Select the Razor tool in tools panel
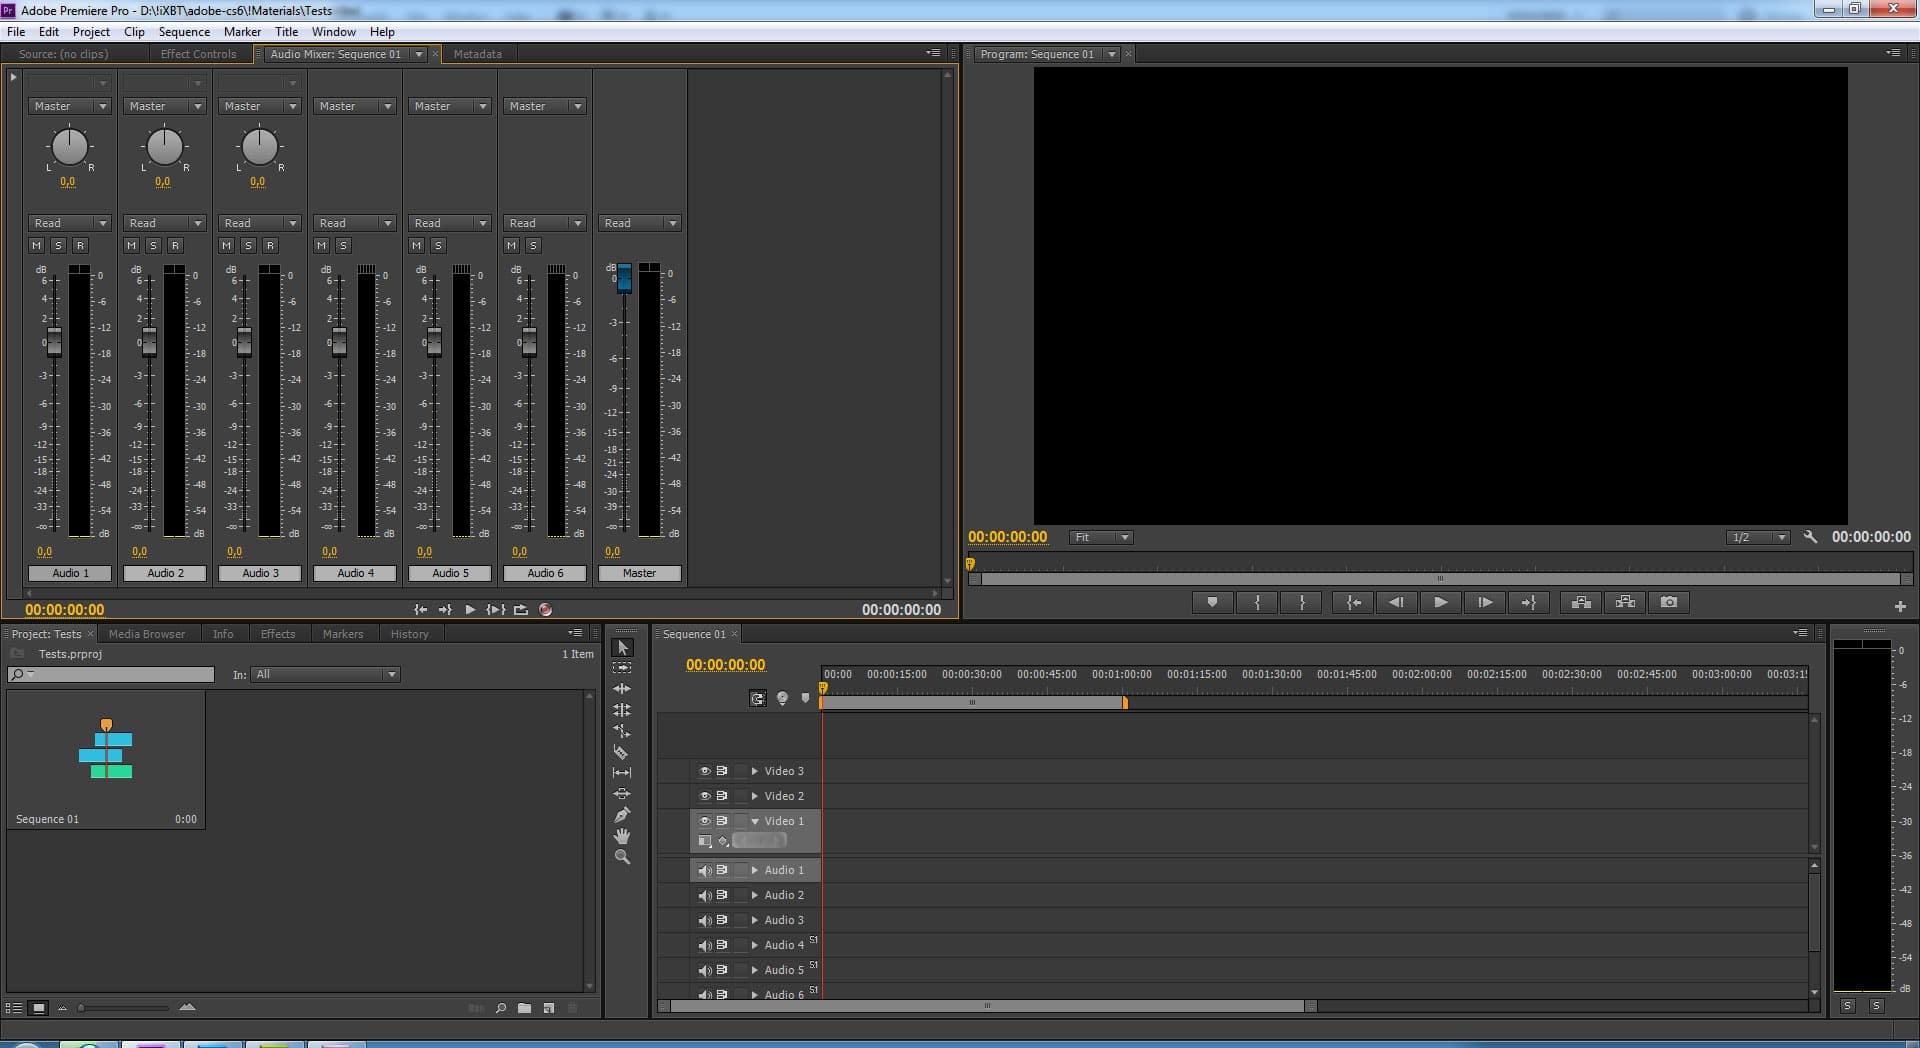 (x=621, y=752)
